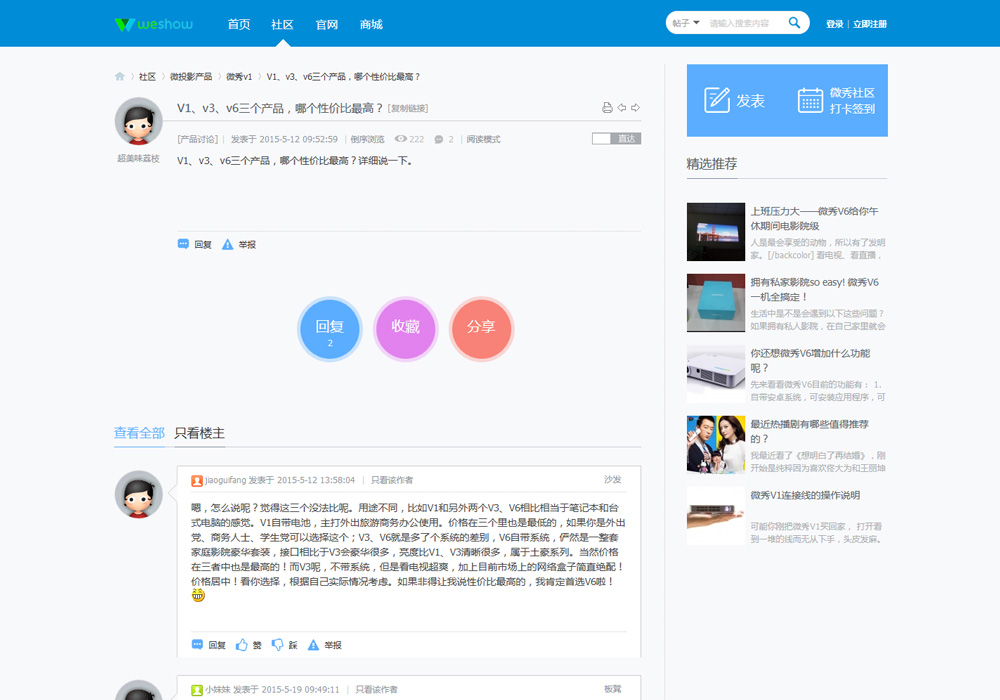Screen dimensions: 1000x700
Task: Click the 微秀社区 打卡签到 button text
Action: point(852,101)
